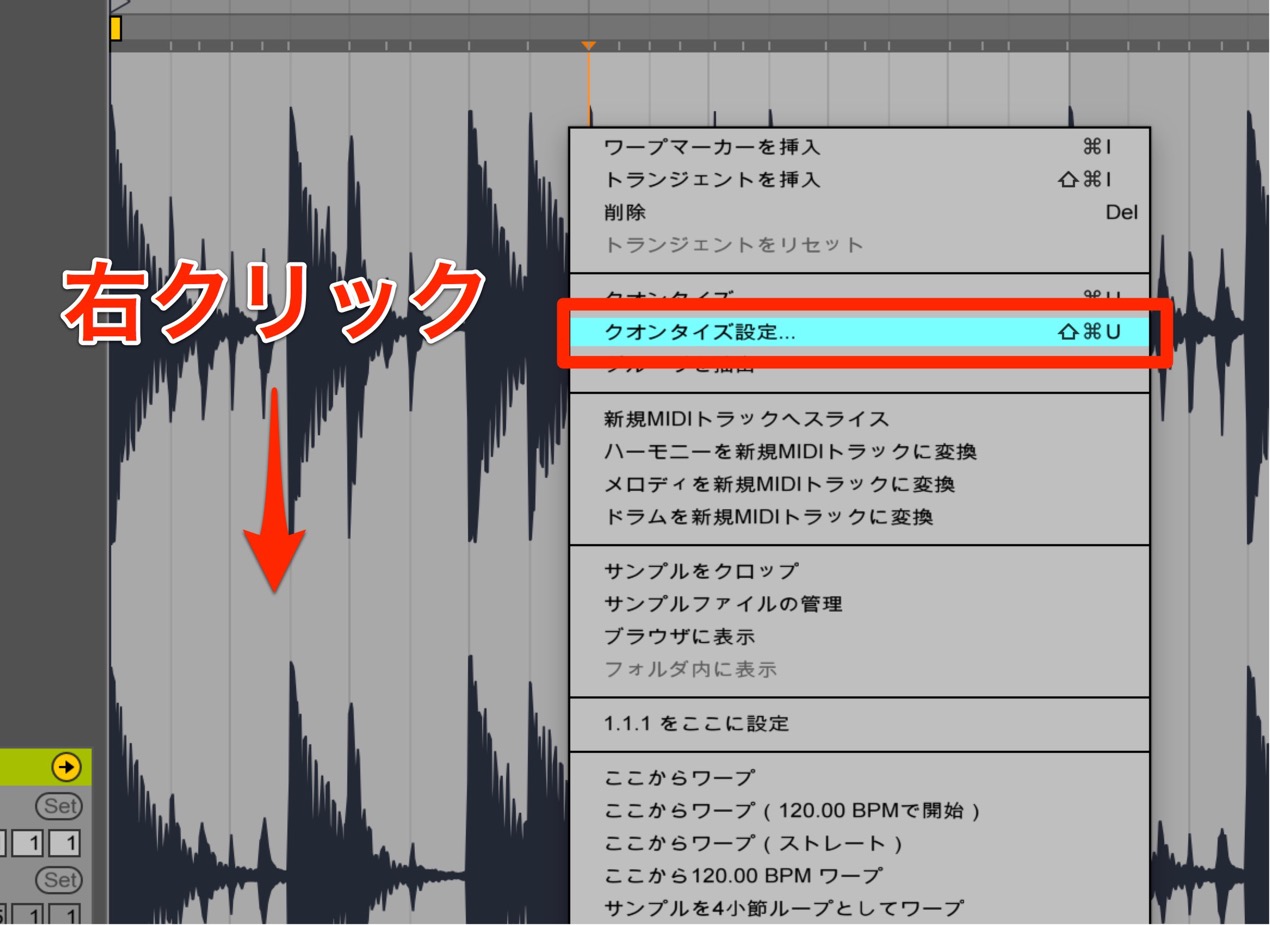This screenshot has height=925, width=1270.
Task: Click the yellow arrow button in the green bar
Action: [x=66, y=768]
